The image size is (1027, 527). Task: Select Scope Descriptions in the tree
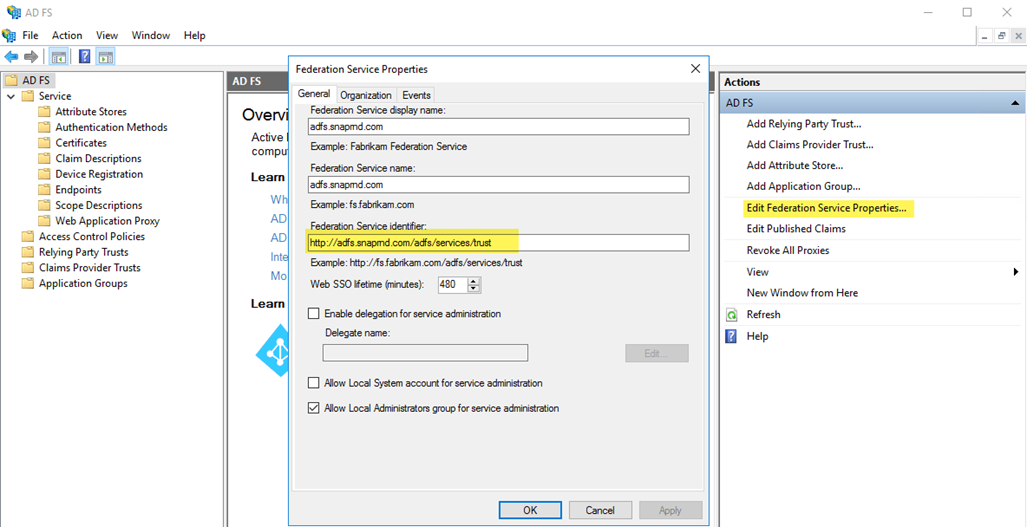99,206
